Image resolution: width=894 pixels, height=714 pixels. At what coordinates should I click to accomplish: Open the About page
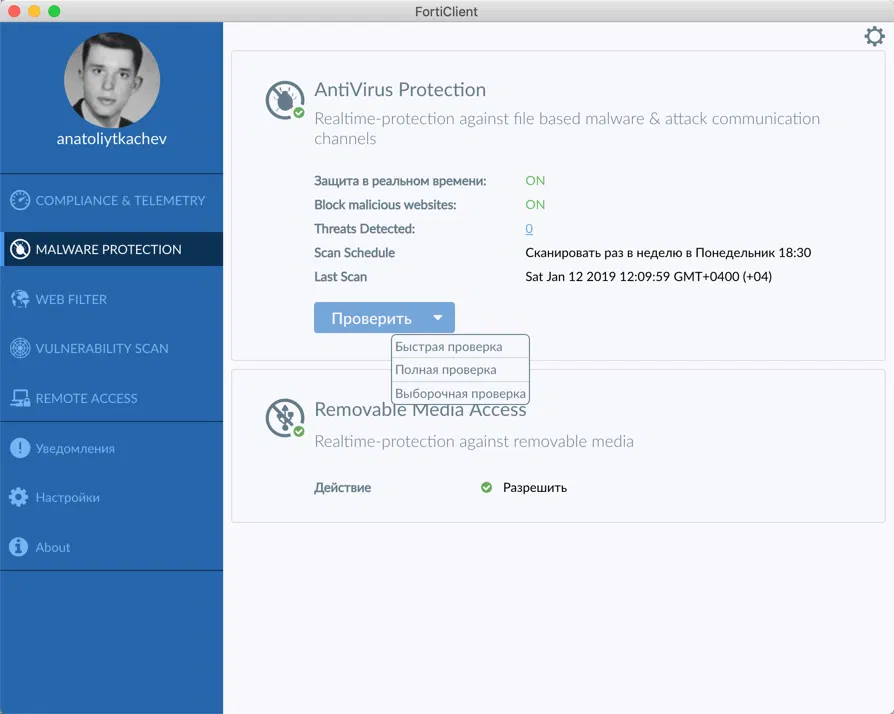point(112,547)
